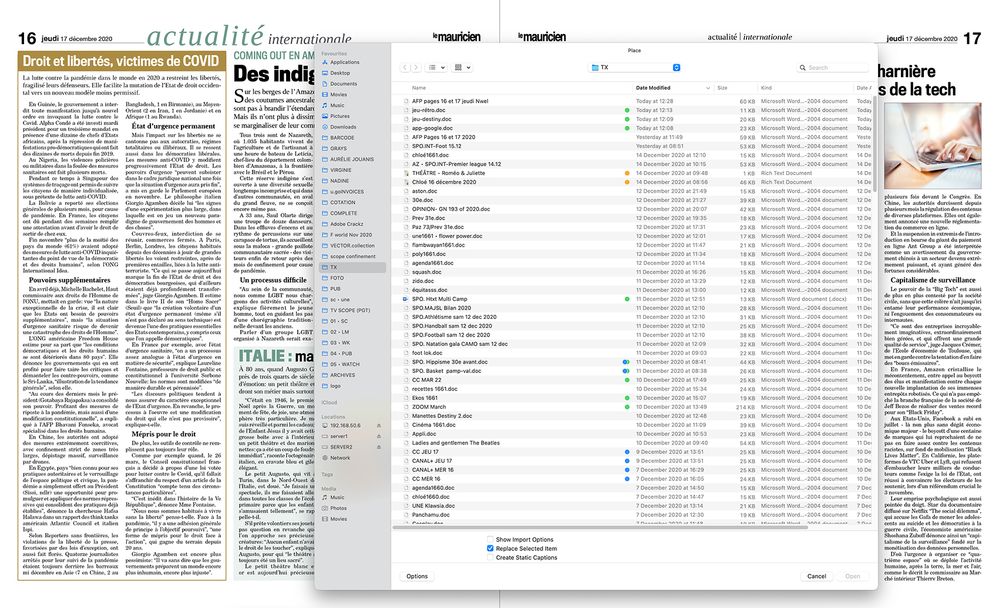The height and width of the screenshot is (608, 999).
Task: Click the Search field in Place dialog
Action: [x=833, y=68]
